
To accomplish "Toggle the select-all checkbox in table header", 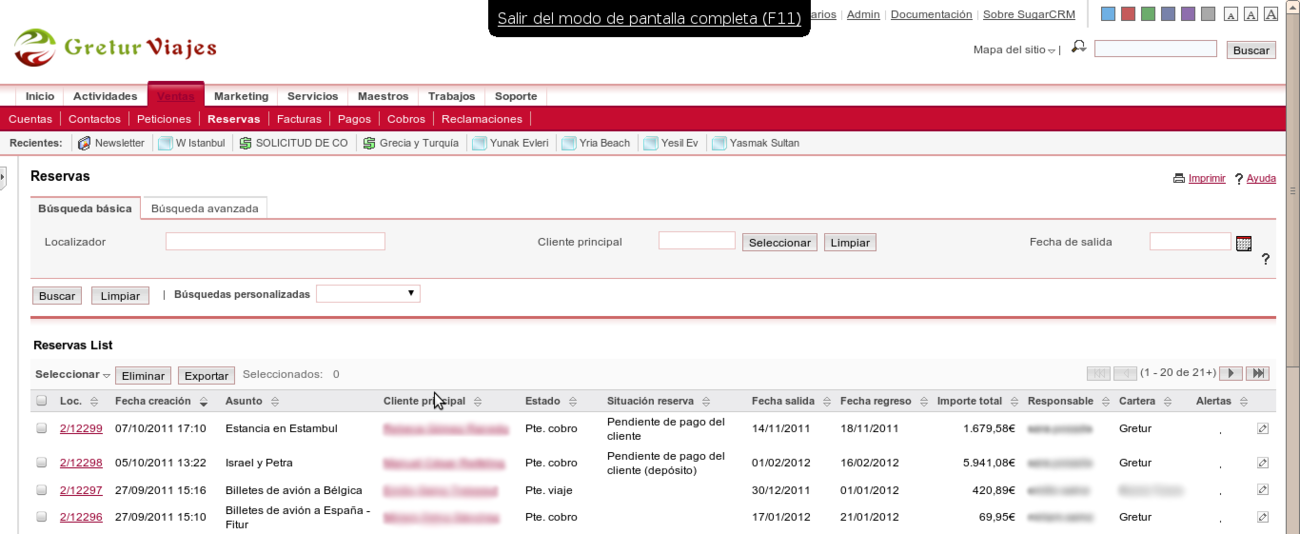I will (x=41, y=401).
